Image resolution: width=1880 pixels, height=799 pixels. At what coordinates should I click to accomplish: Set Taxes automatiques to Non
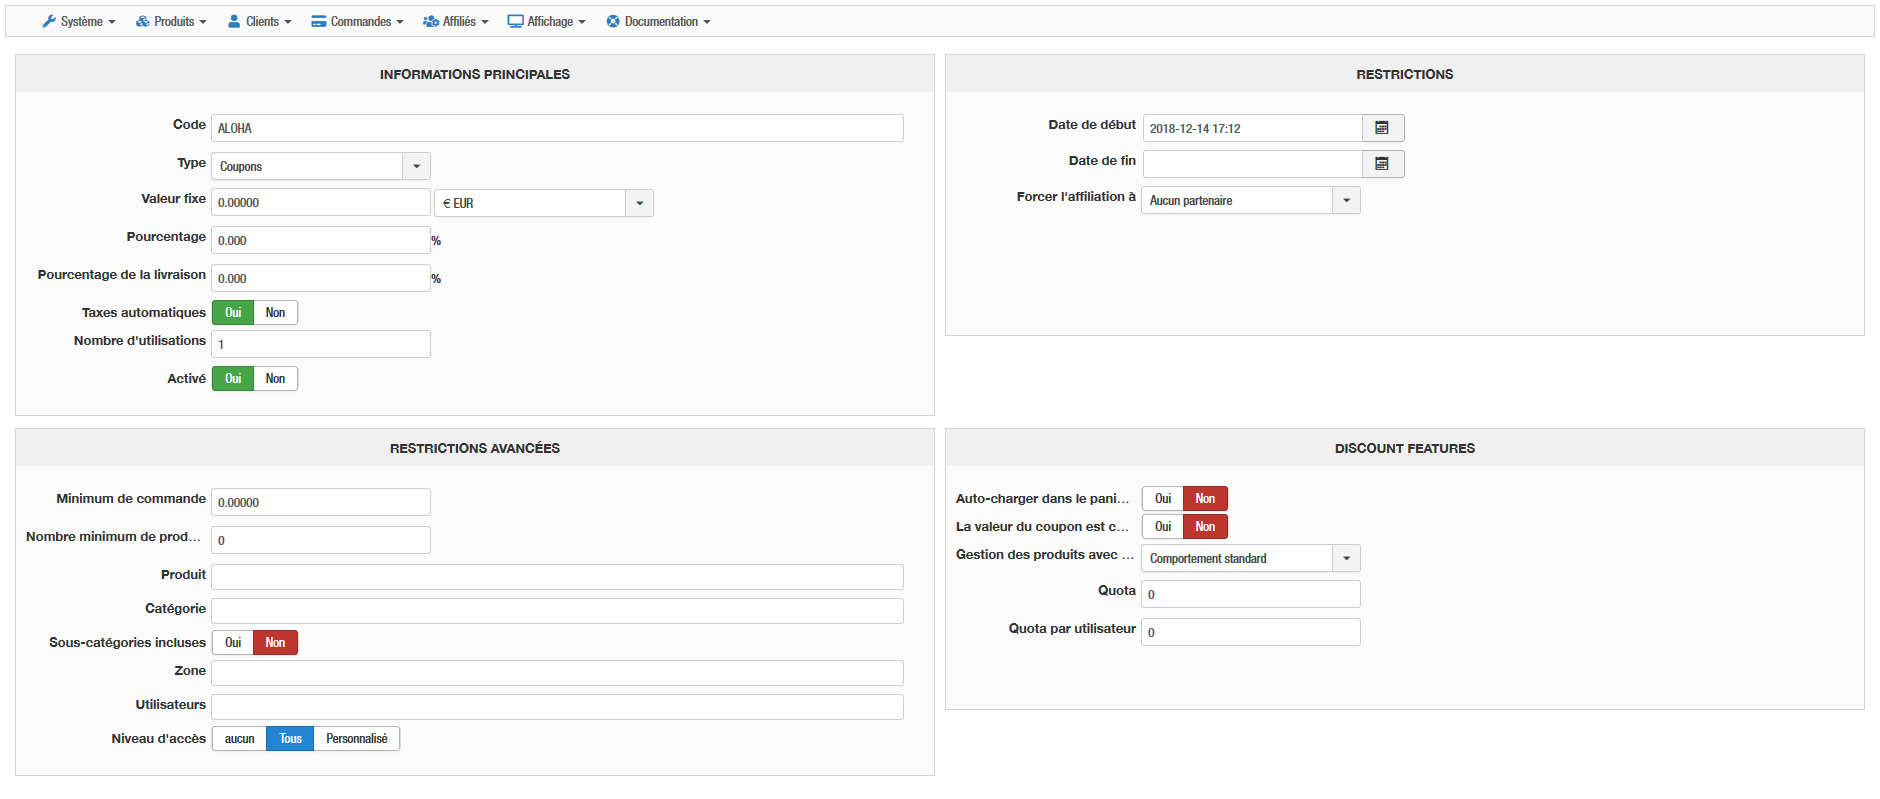coord(275,313)
